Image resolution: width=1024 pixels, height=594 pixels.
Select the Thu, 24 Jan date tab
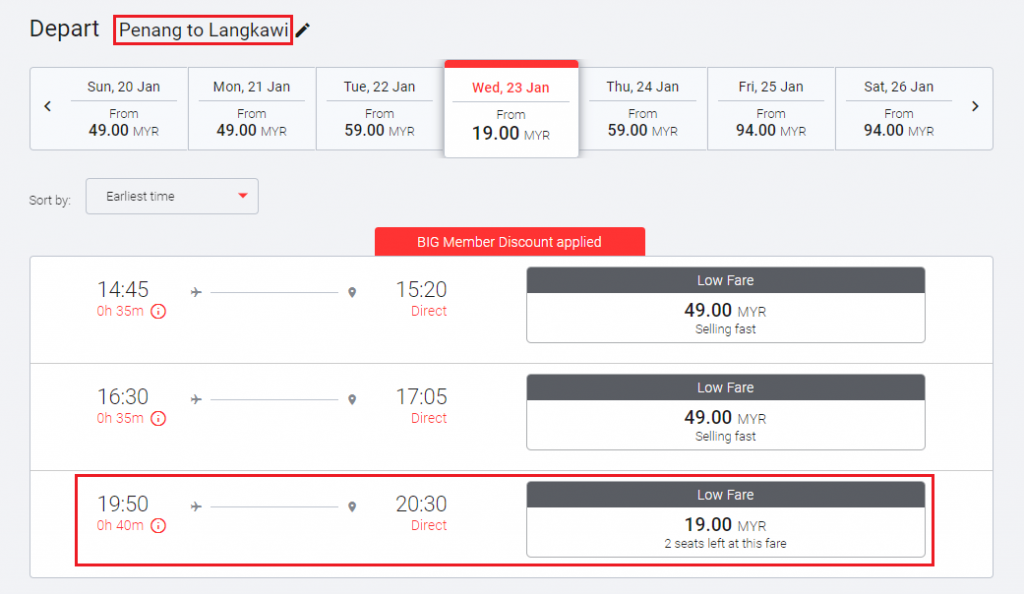(x=642, y=108)
